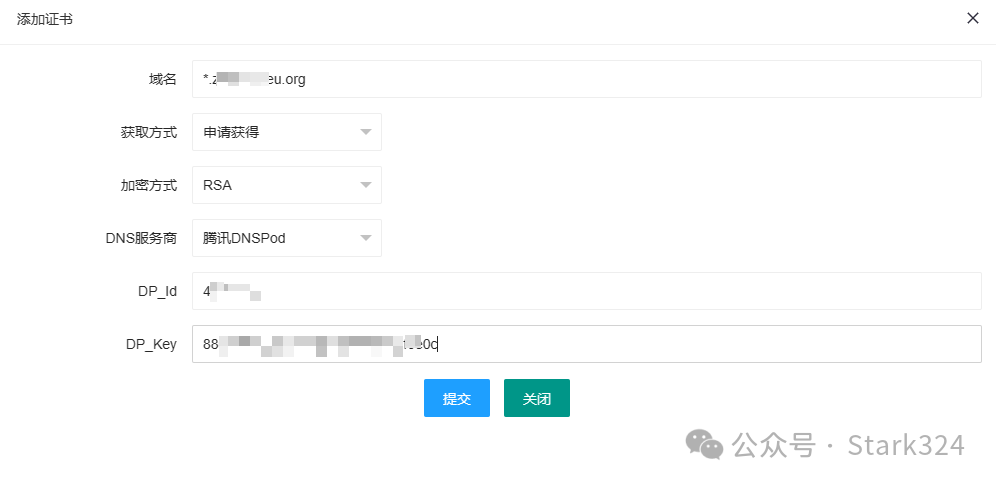996x485 pixels.
Task: Click the WeChat logo in the watermark
Action: coord(705,445)
